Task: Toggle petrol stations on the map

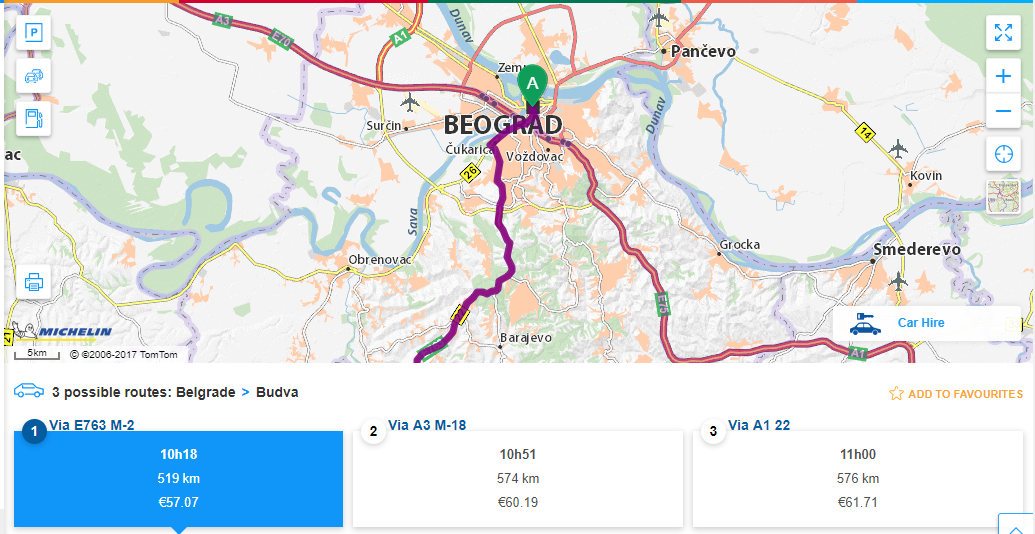Action: coord(33,118)
